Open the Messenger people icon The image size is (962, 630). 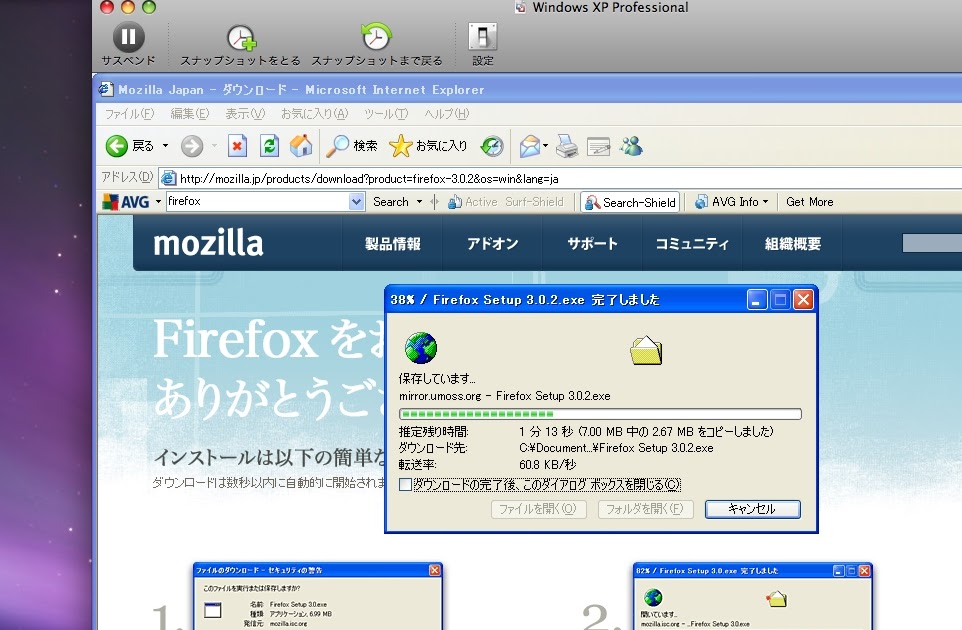coord(631,146)
